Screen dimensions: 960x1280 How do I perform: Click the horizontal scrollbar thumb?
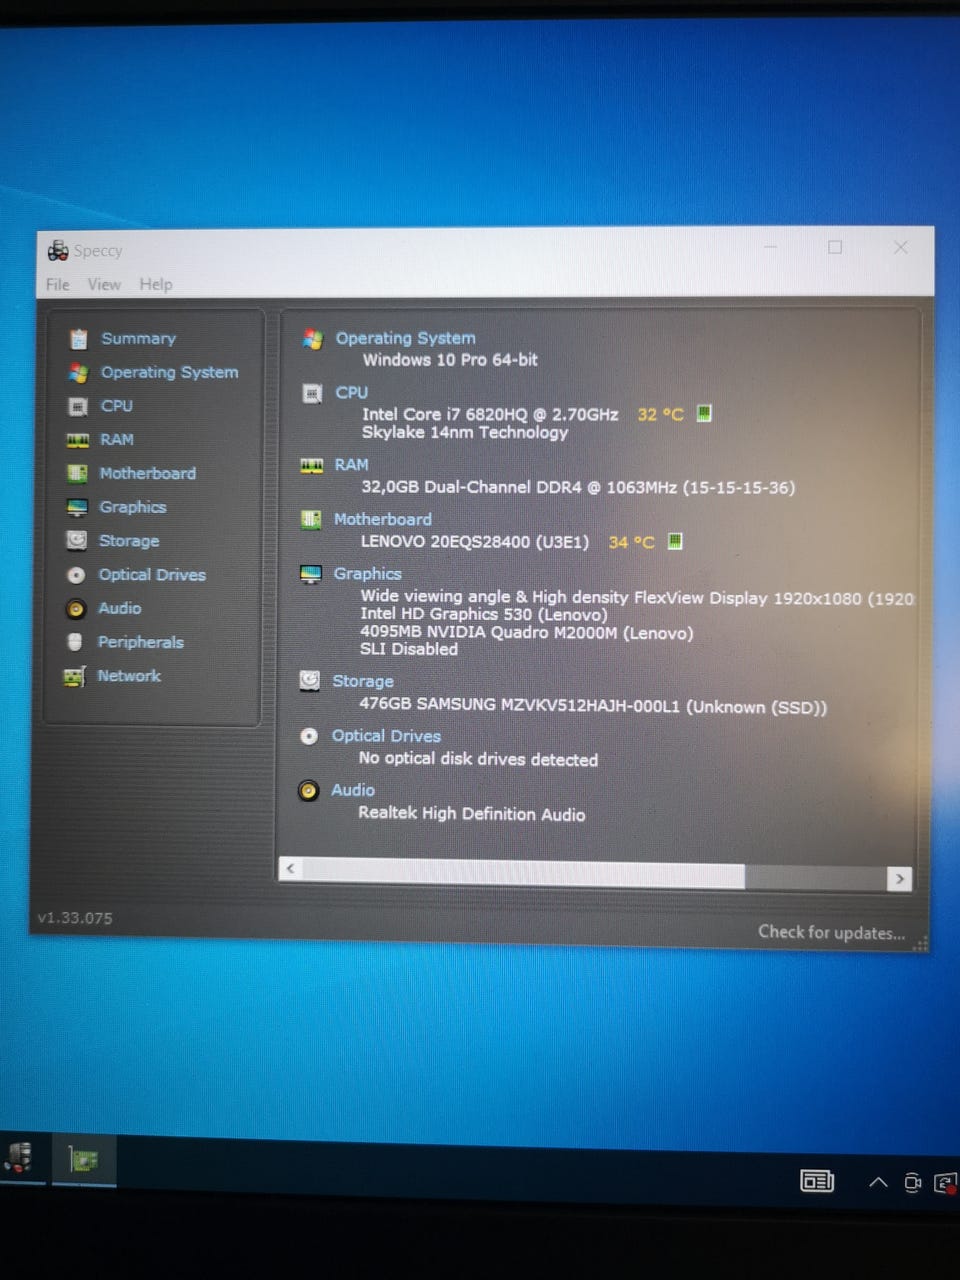click(x=523, y=873)
